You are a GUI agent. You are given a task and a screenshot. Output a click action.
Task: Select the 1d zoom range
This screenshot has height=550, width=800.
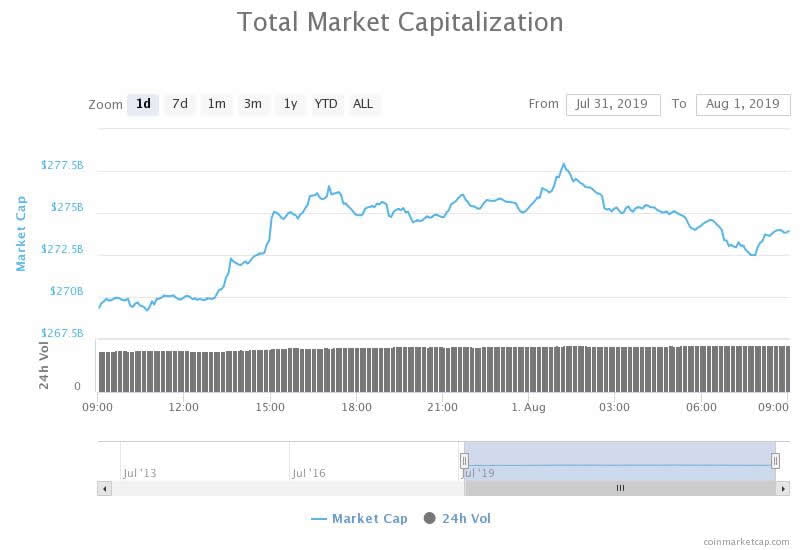point(143,104)
